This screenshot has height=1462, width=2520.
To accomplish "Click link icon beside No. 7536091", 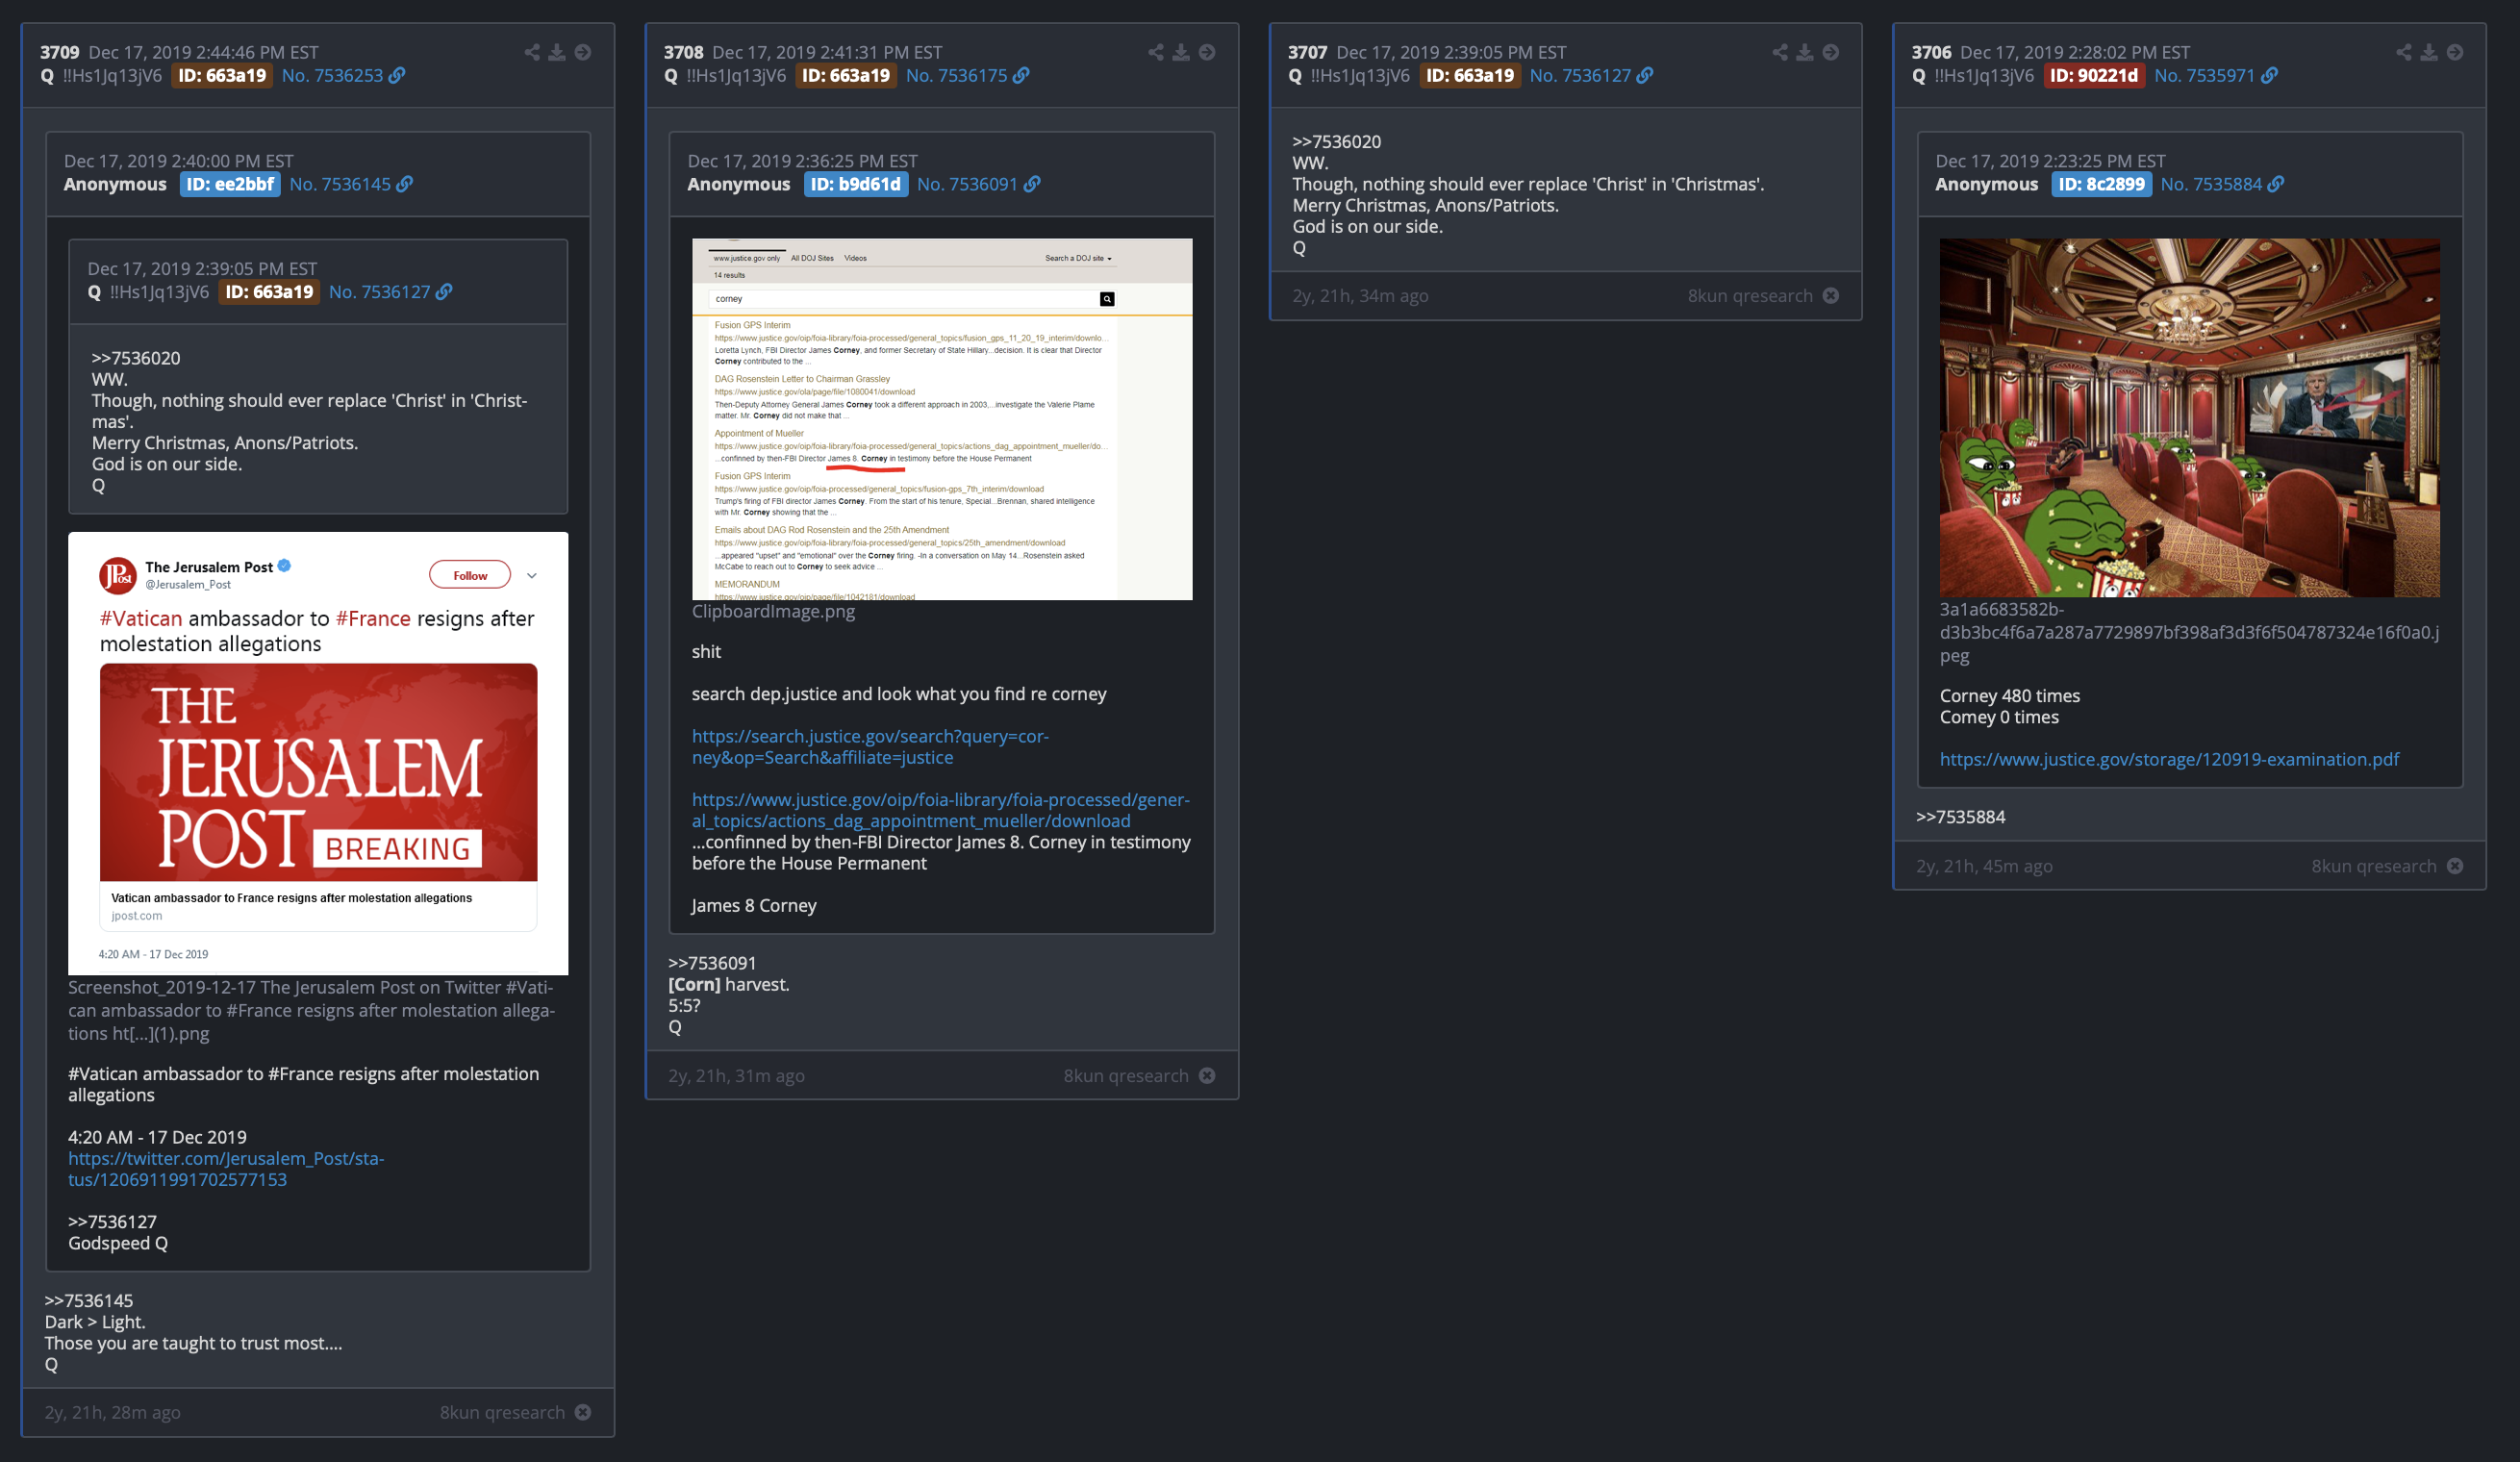I will click(1032, 184).
